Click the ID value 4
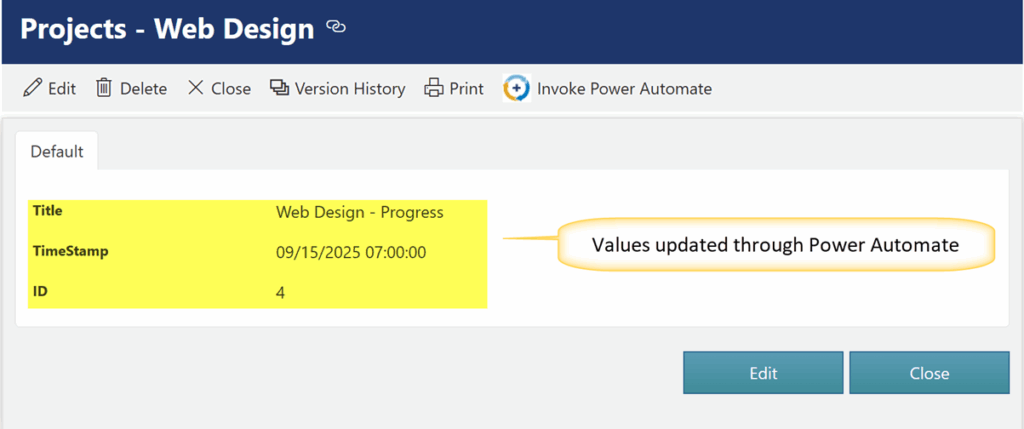The height and width of the screenshot is (429, 1024). pos(280,293)
